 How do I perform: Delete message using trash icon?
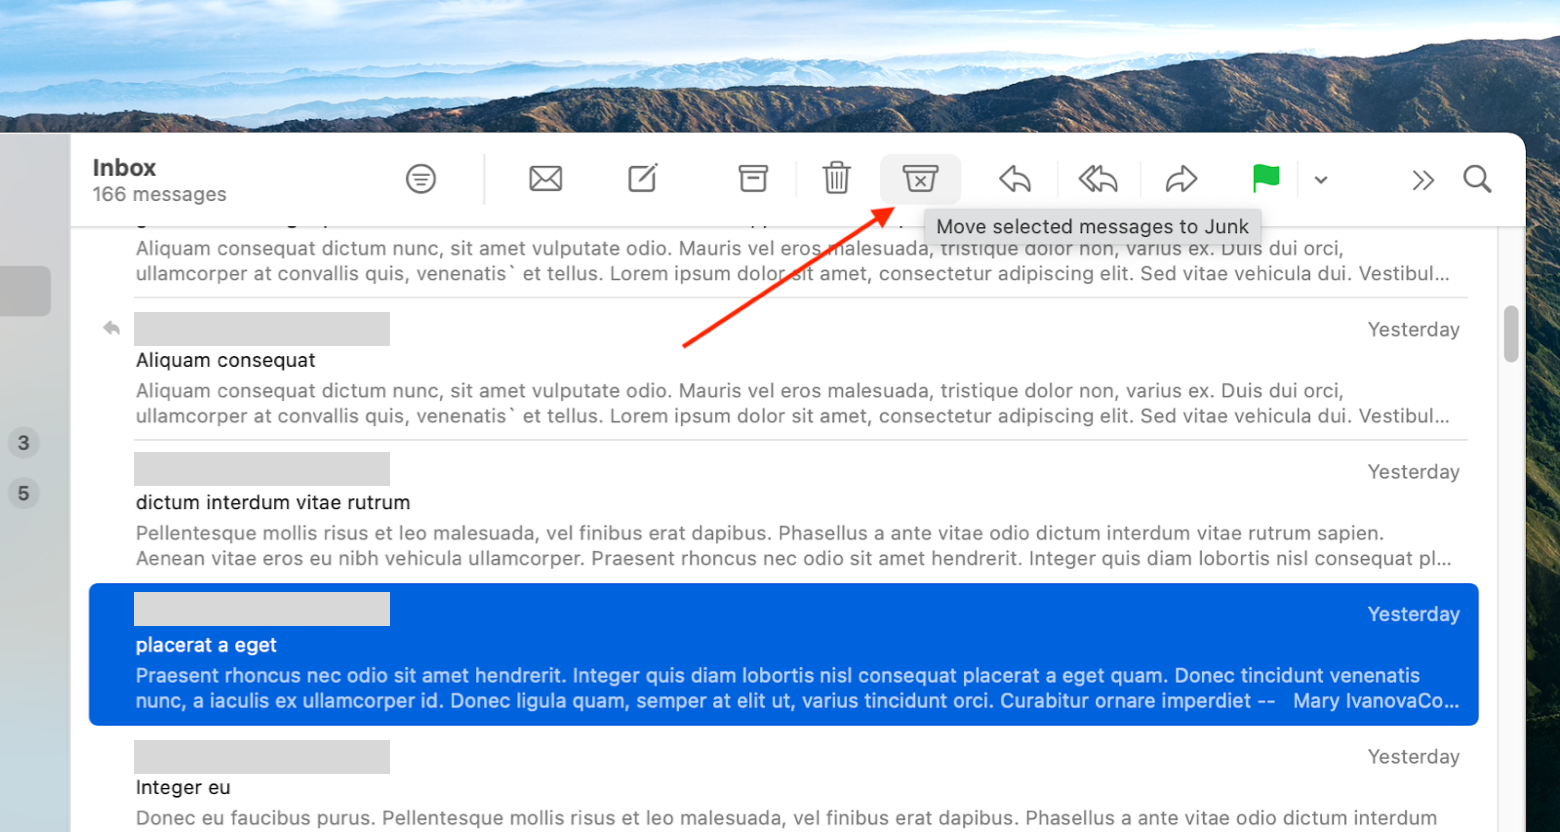click(x=836, y=178)
